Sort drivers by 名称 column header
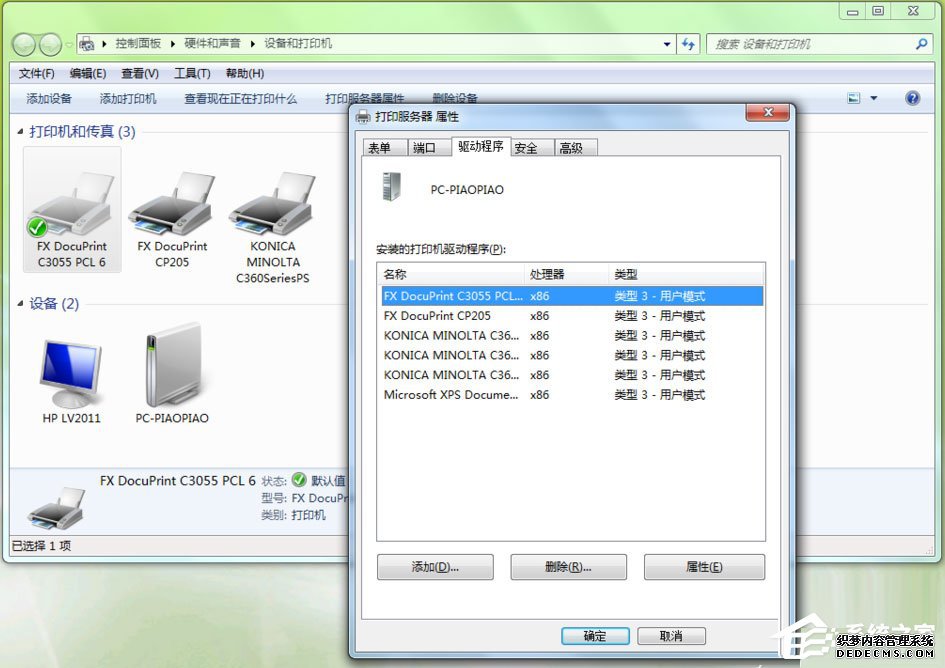This screenshot has width=945, height=668. (x=451, y=274)
